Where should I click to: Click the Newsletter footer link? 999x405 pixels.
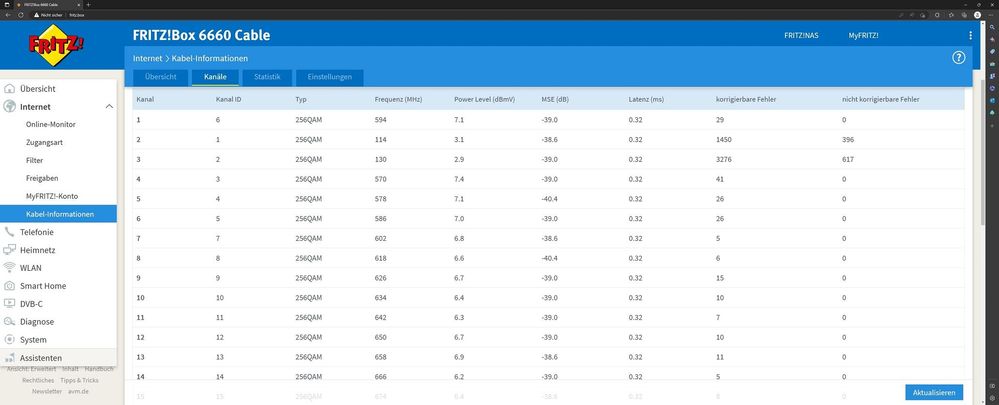(x=47, y=391)
